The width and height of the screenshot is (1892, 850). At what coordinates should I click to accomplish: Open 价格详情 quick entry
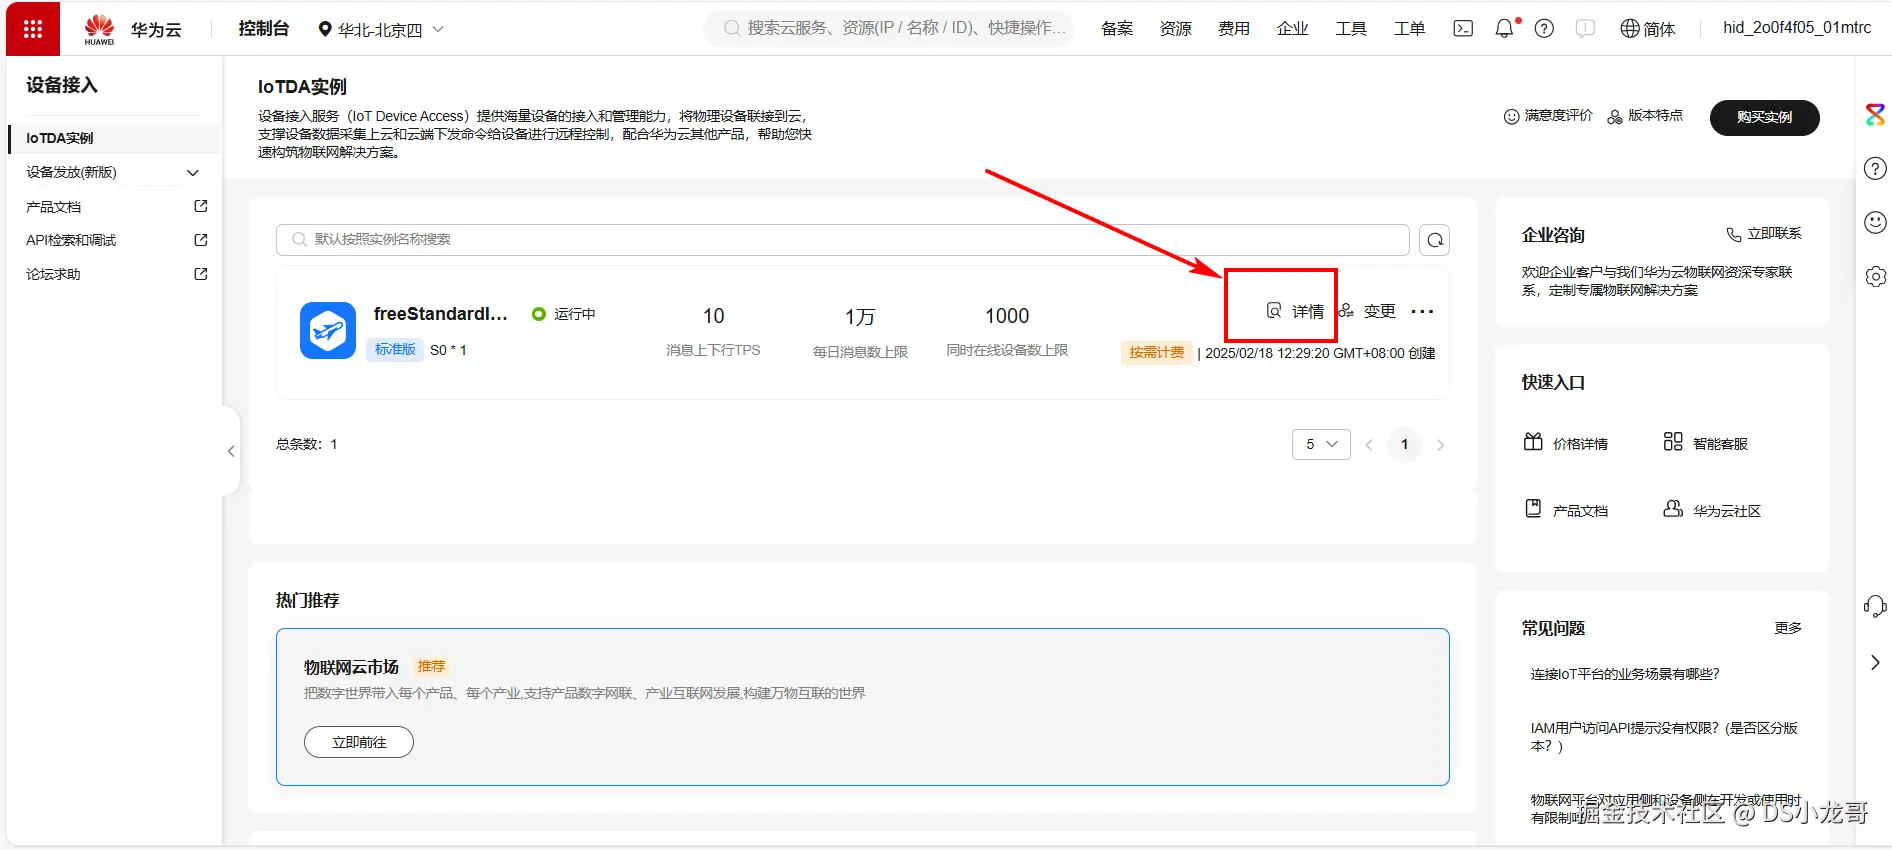point(1566,443)
